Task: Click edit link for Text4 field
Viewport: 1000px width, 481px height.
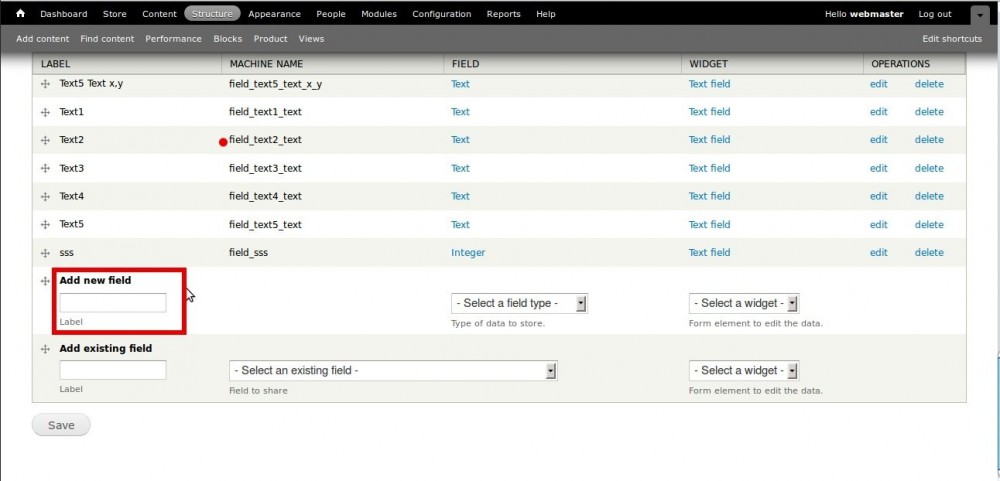Action: click(878, 196)
